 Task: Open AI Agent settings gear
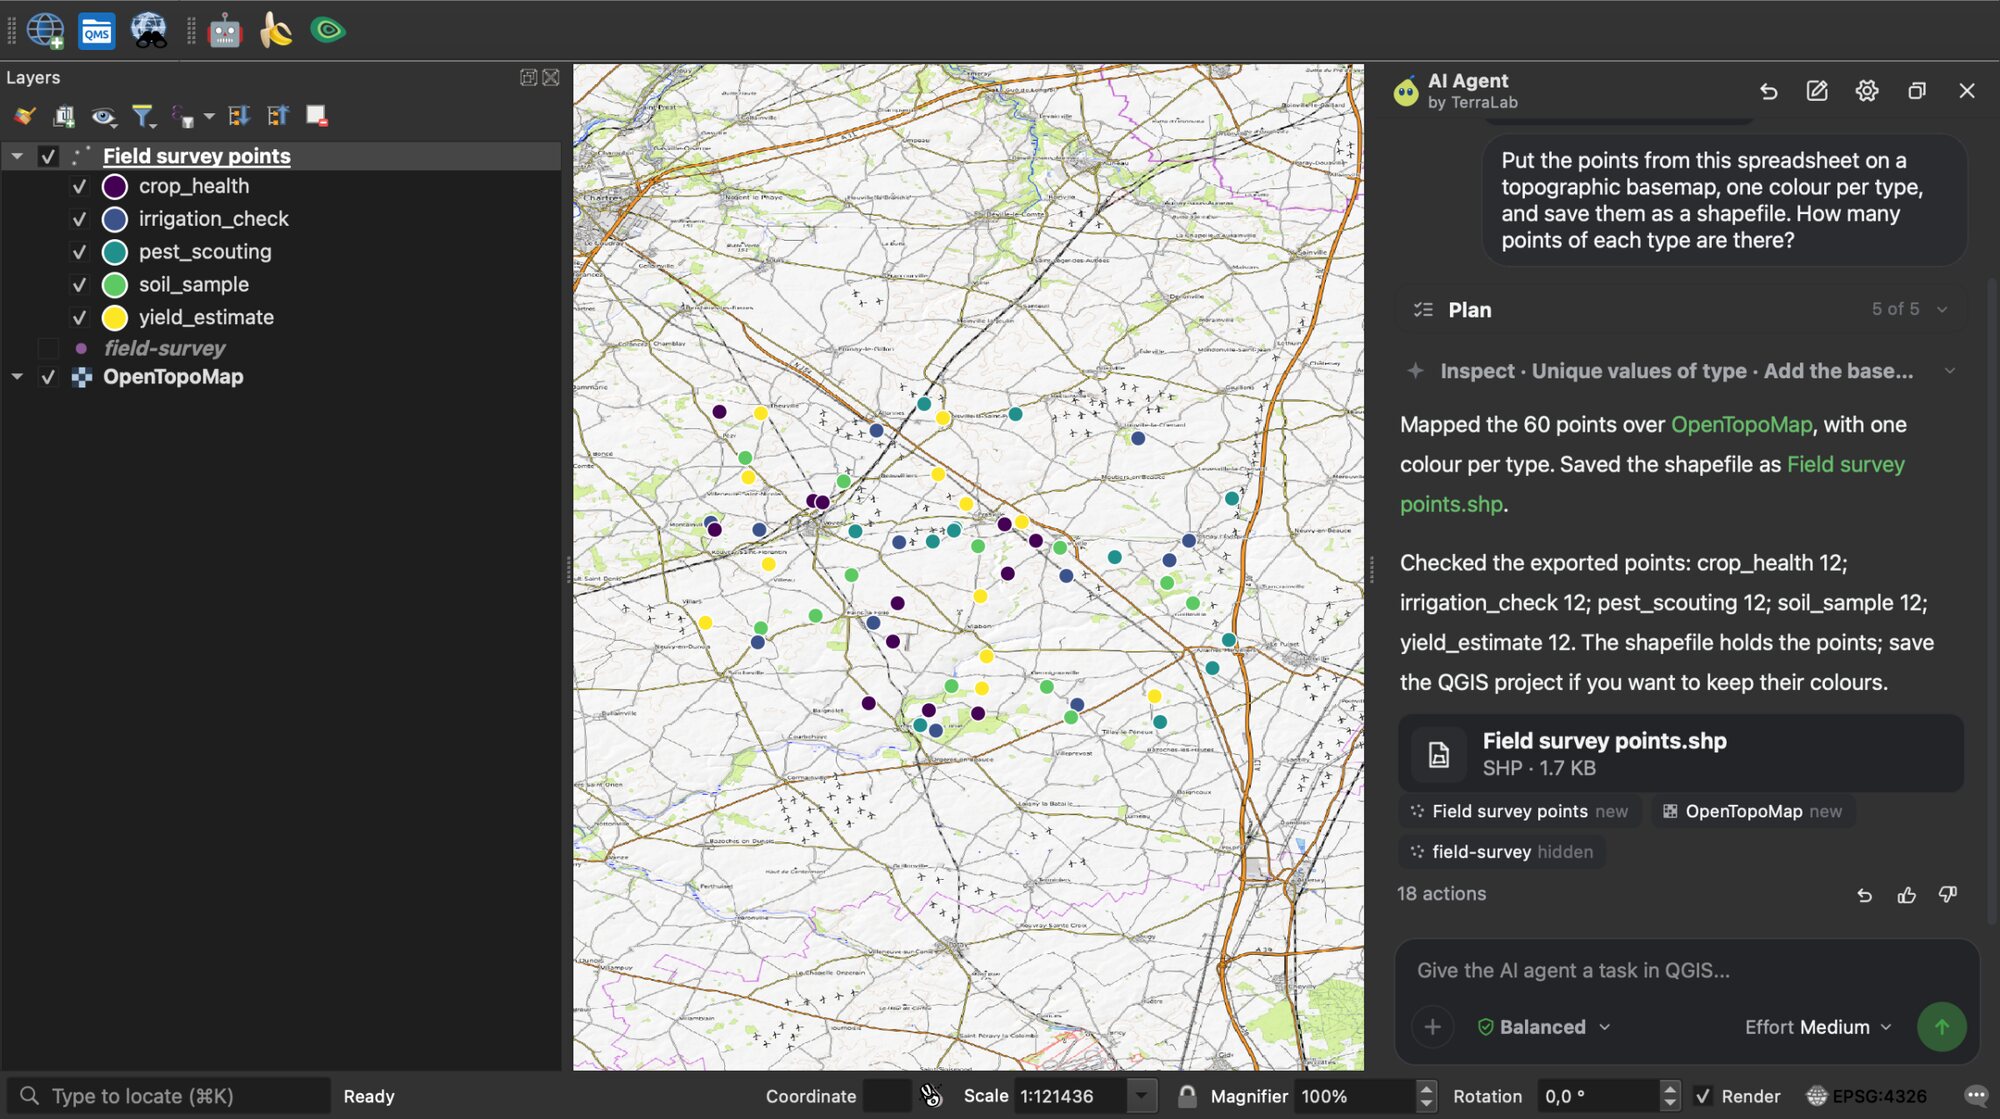[x=1866, y=91]
